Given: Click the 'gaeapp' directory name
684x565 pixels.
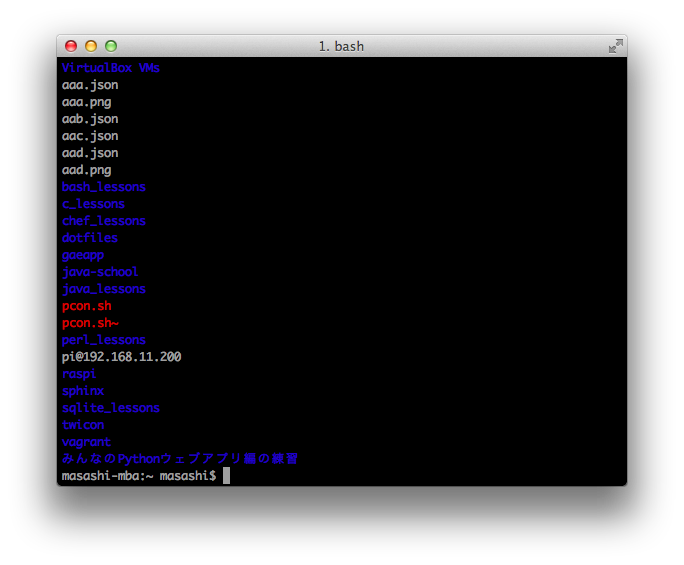Looking at the screenshot, I should [83, 255].
